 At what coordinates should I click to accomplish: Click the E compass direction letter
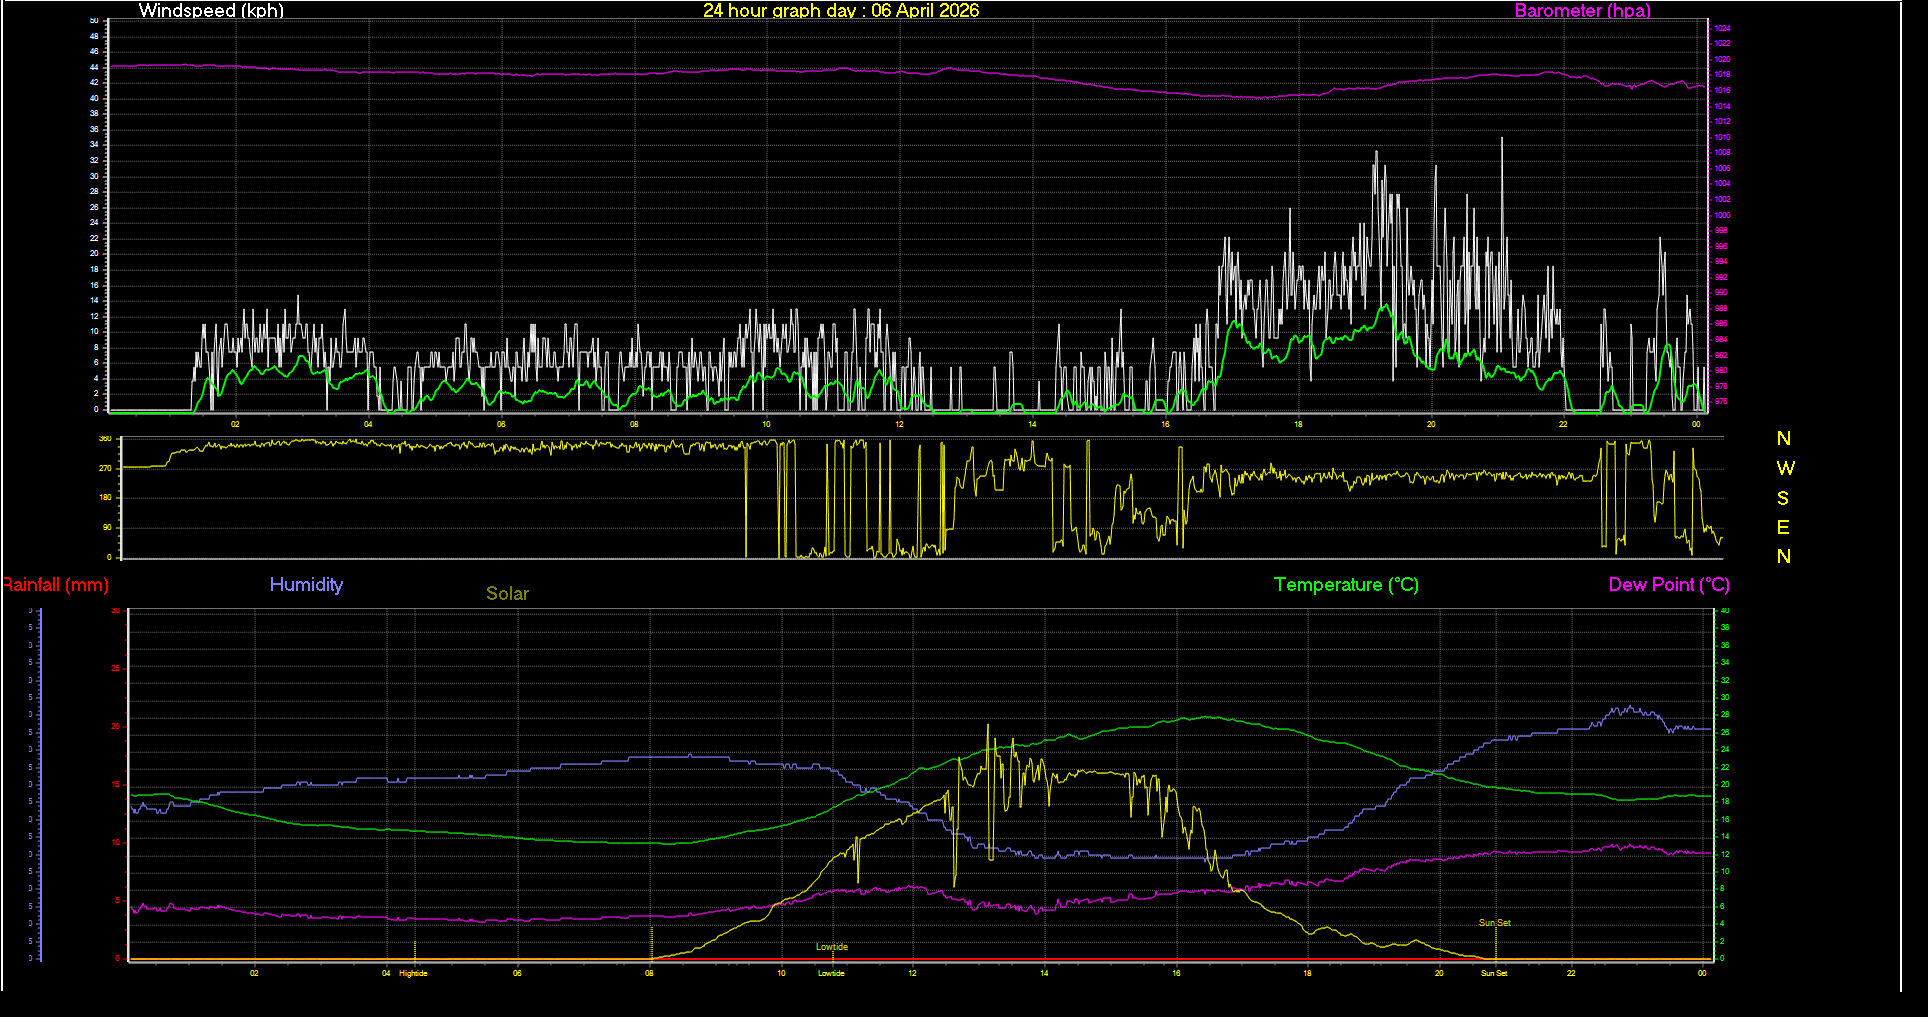1783,527
